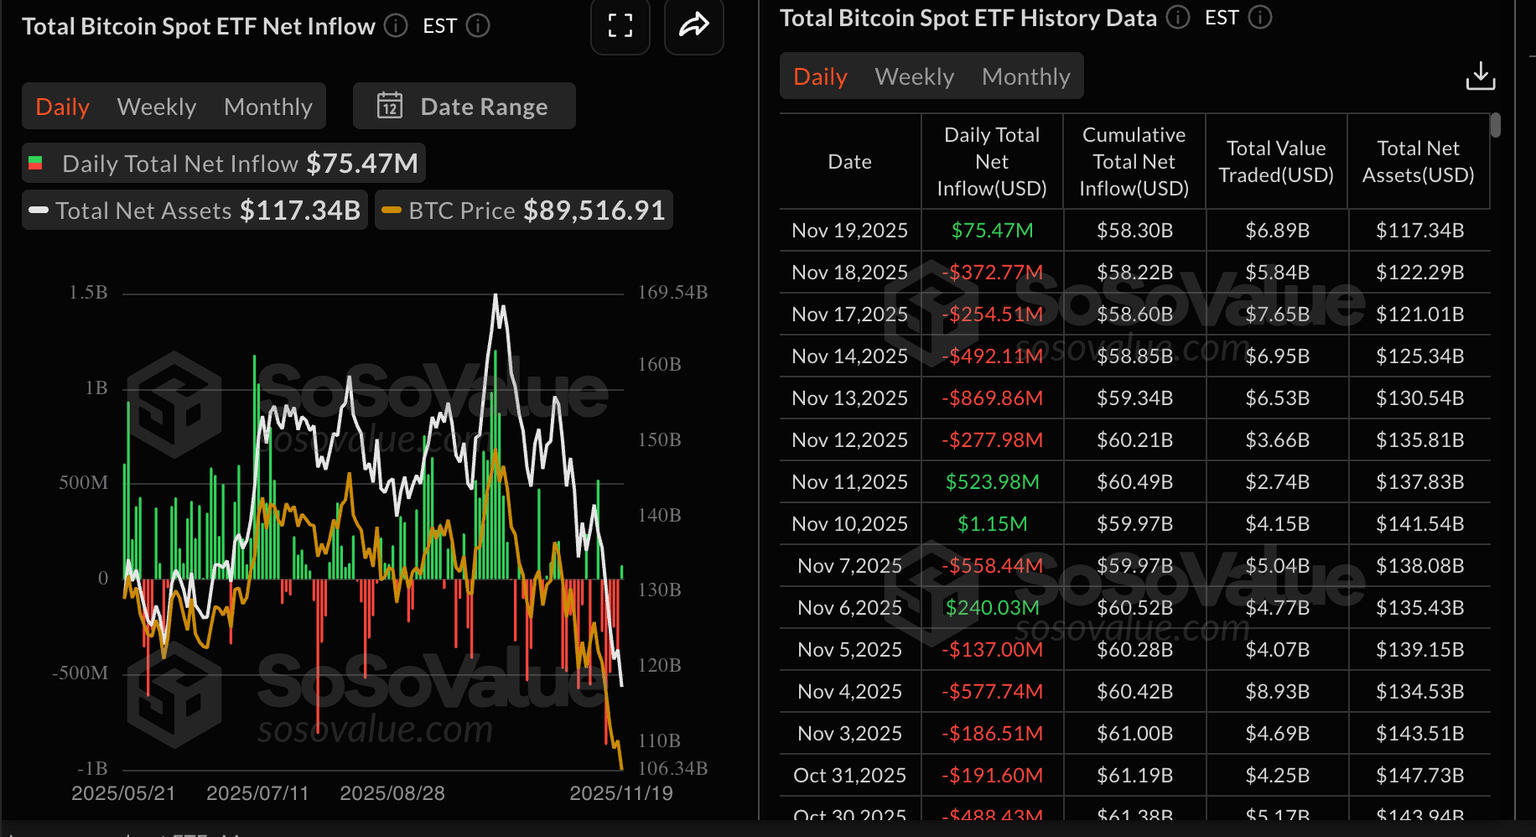Click info icon next to chart EST label

point(478,26)
